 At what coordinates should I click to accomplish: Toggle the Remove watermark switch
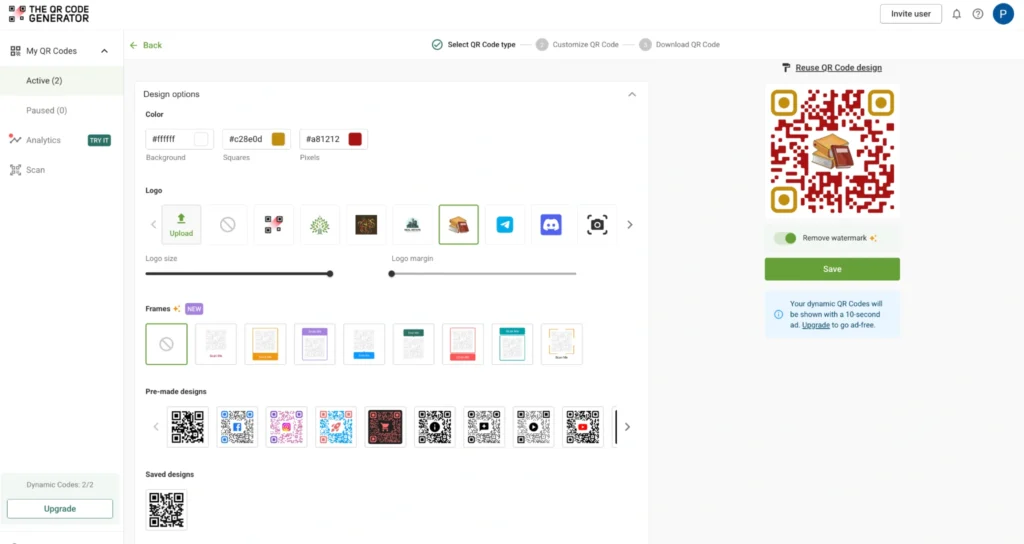click(786, 238)
